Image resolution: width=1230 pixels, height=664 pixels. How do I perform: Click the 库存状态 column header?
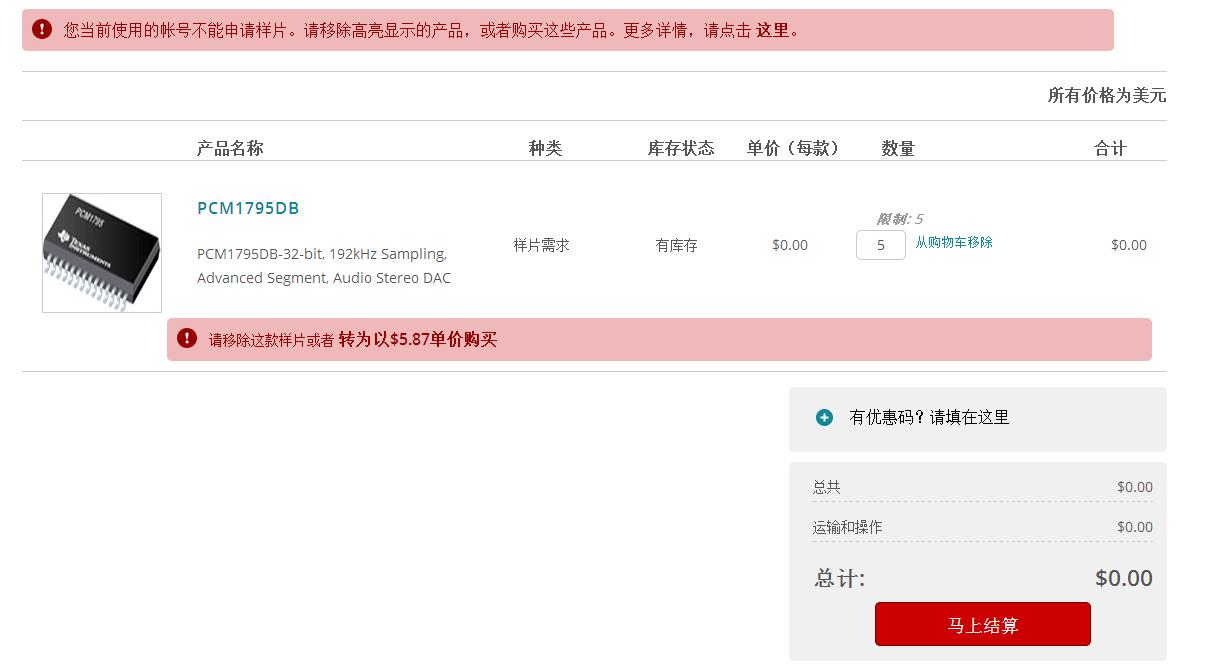click(x=681, y=148)
